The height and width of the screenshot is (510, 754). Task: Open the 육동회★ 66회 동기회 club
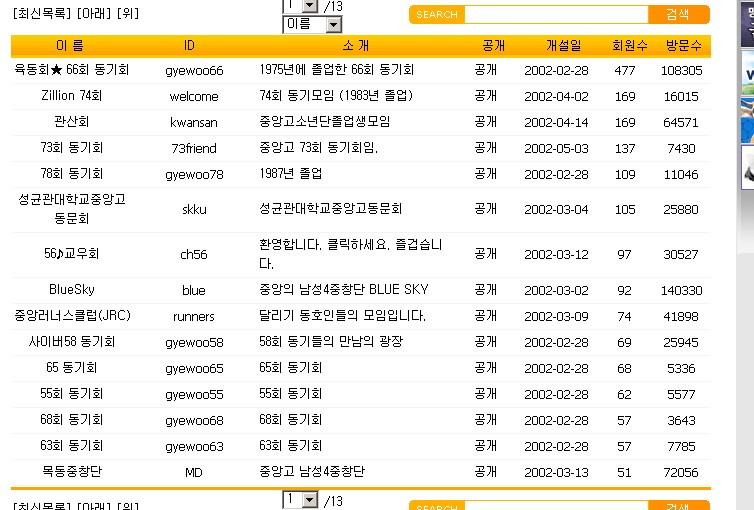[x=71, y=71]
